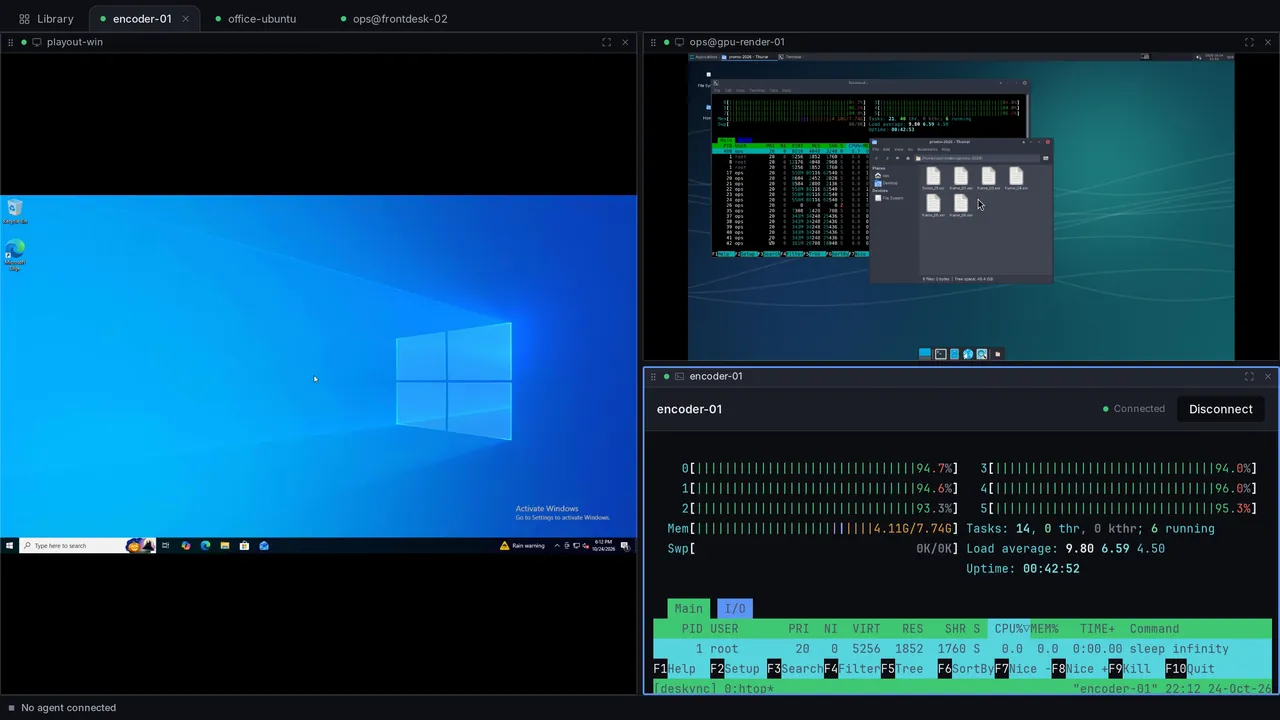
Task: Select the Microsoft Edge desktop shortcut
Action: [x=15, y=255]
